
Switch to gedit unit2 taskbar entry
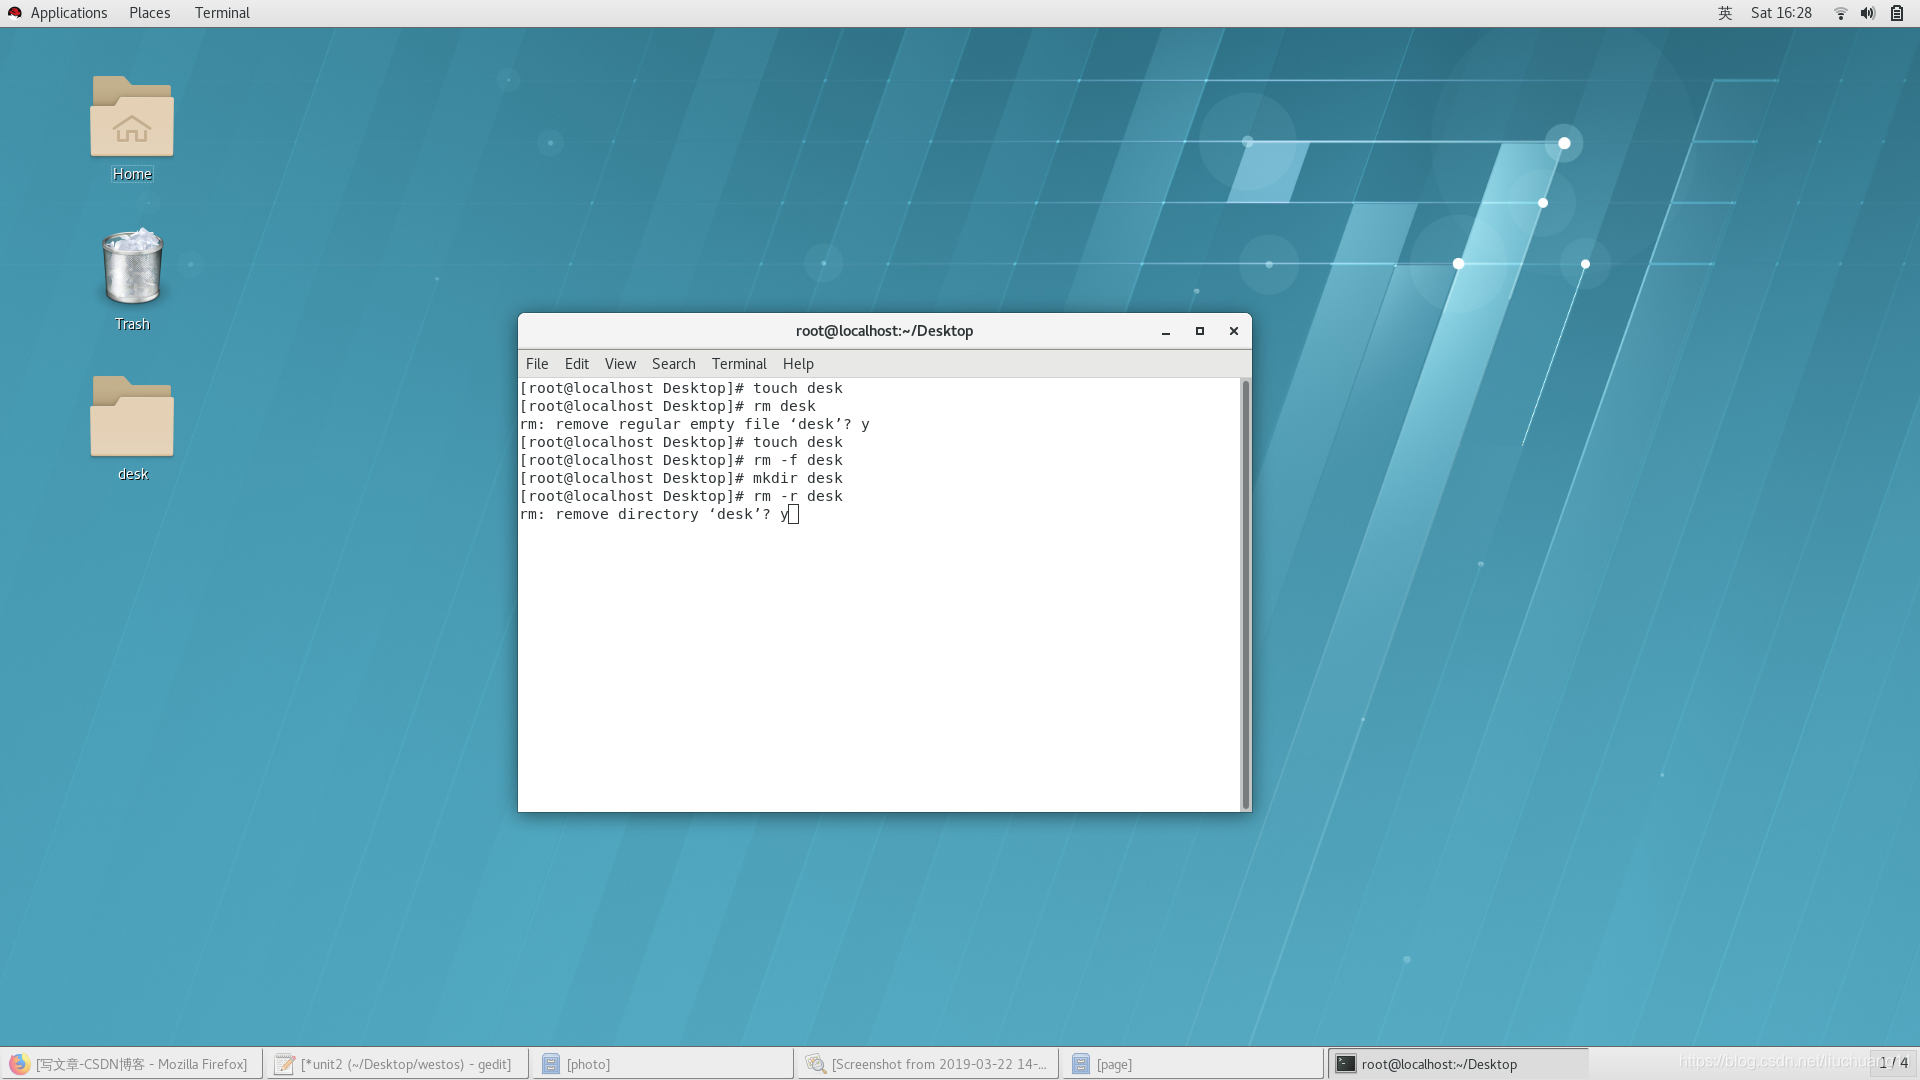(x=396, y=1064)
